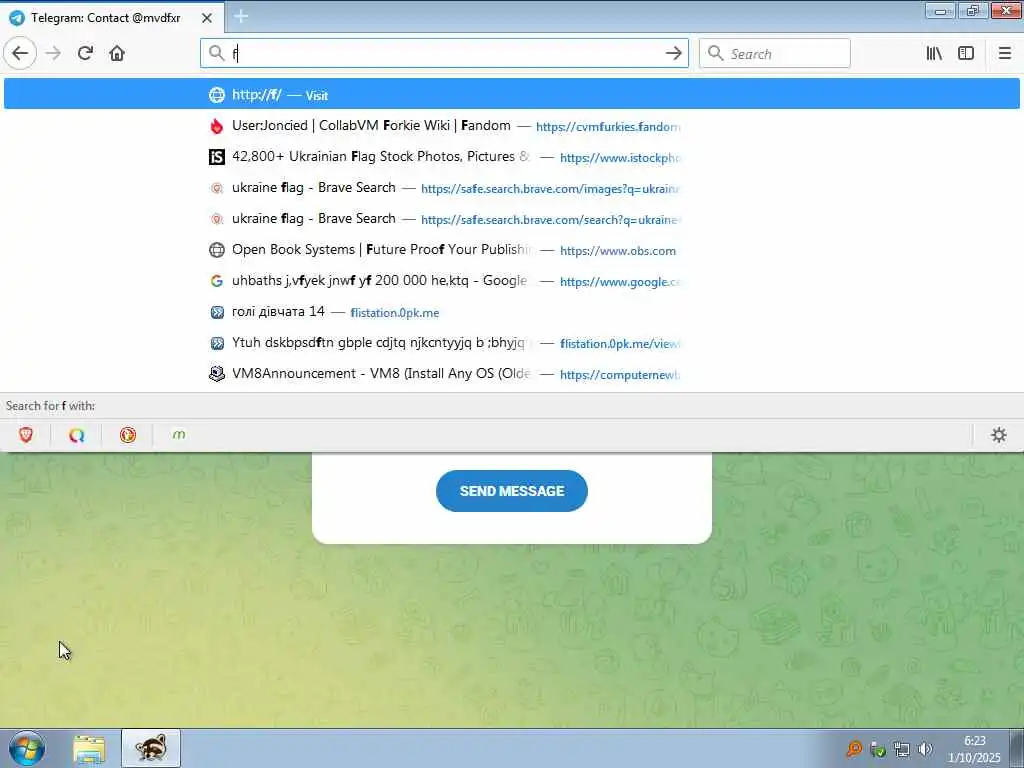This screenshot has height=768, width=1024.
Task: Select the http://f/ Visit suggestion
Action: (511, 94)
